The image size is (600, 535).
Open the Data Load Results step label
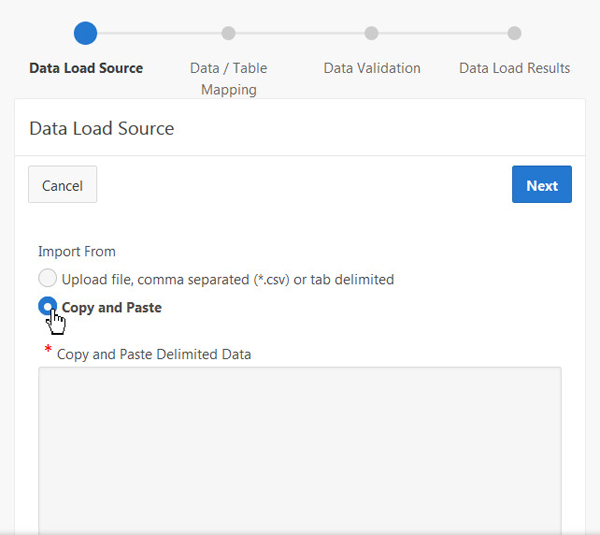point(514,68)
